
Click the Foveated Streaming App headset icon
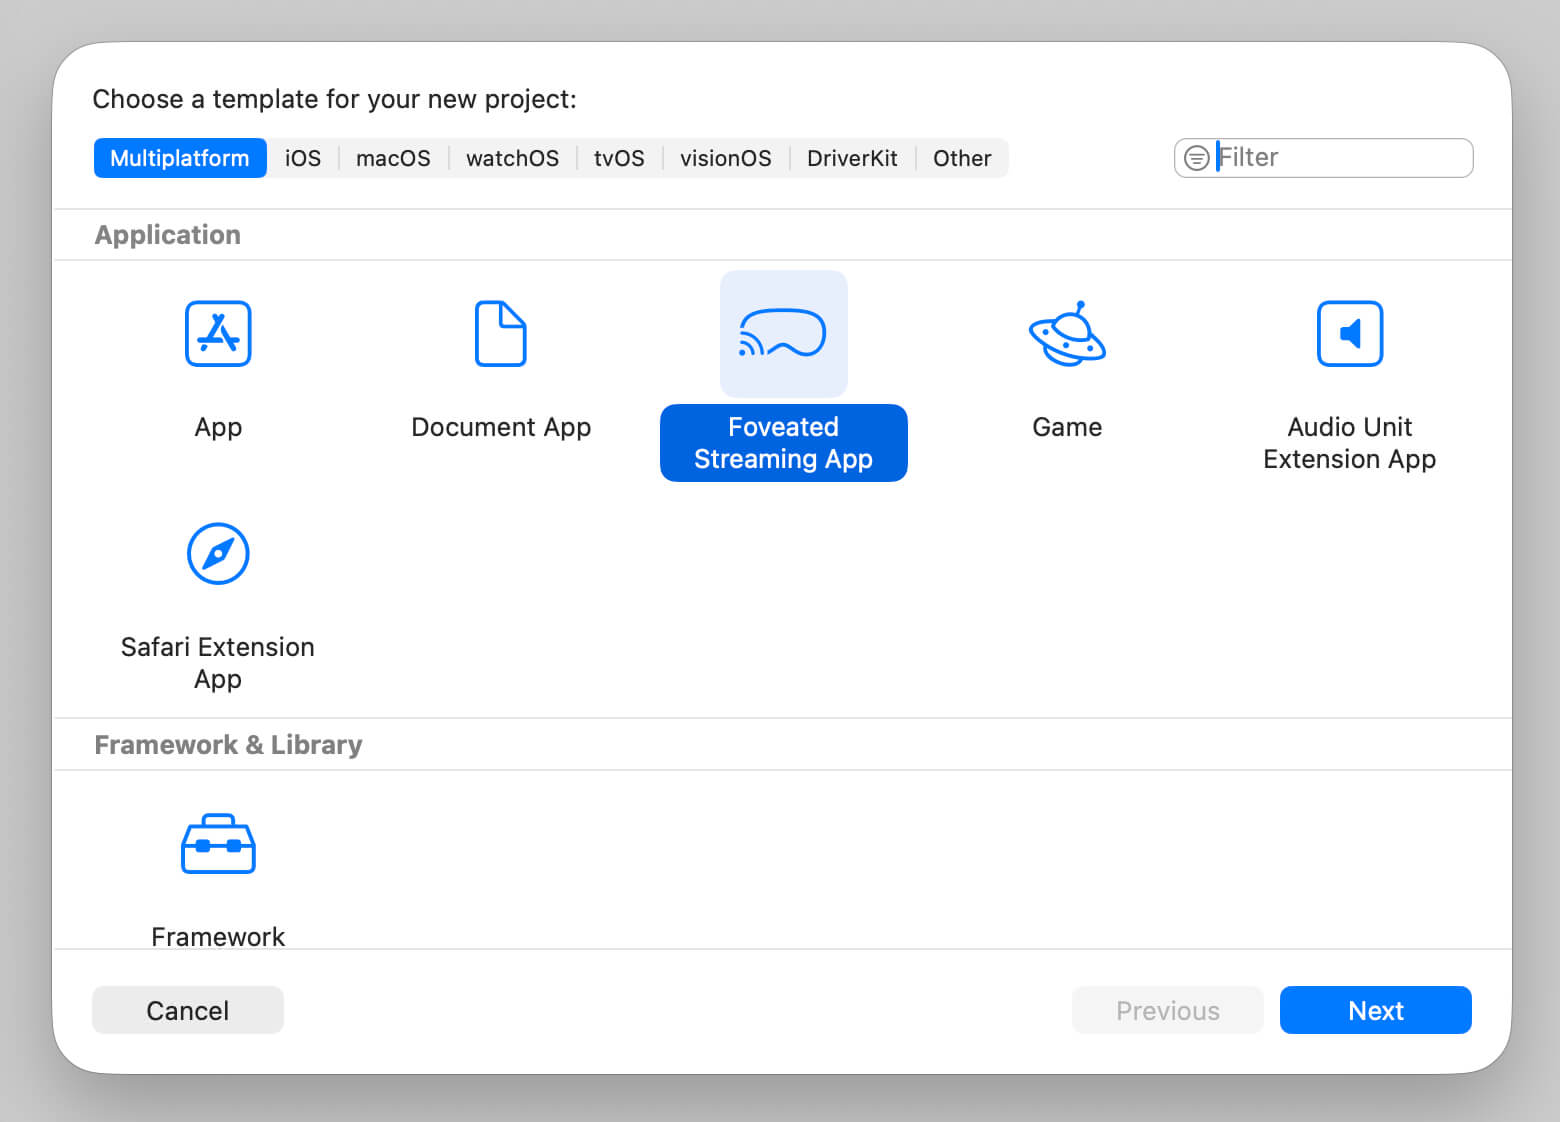pos(783,334)
